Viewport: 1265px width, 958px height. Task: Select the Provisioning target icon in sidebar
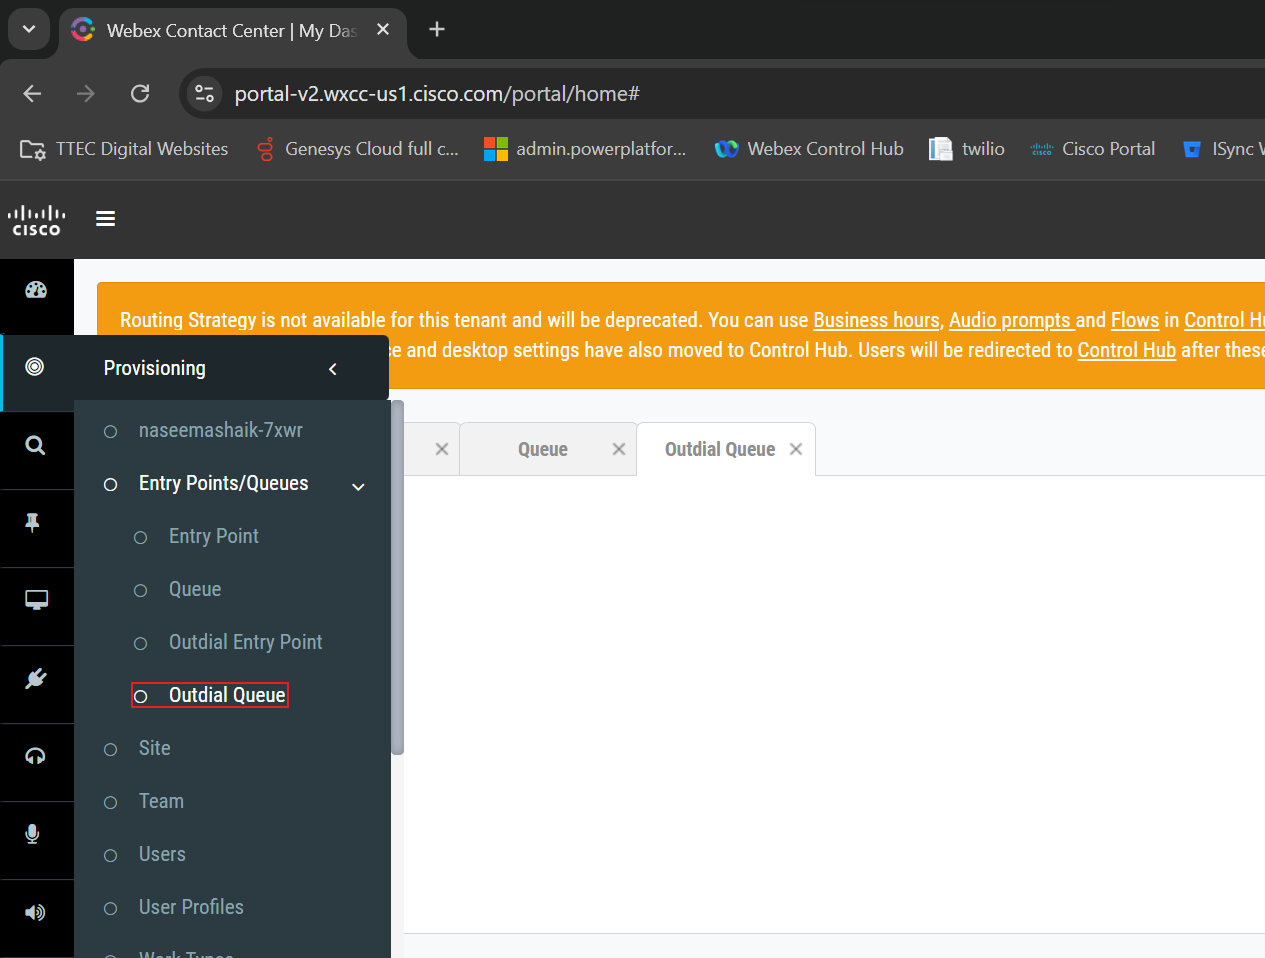pyautogui.click(x=35, y=366)
